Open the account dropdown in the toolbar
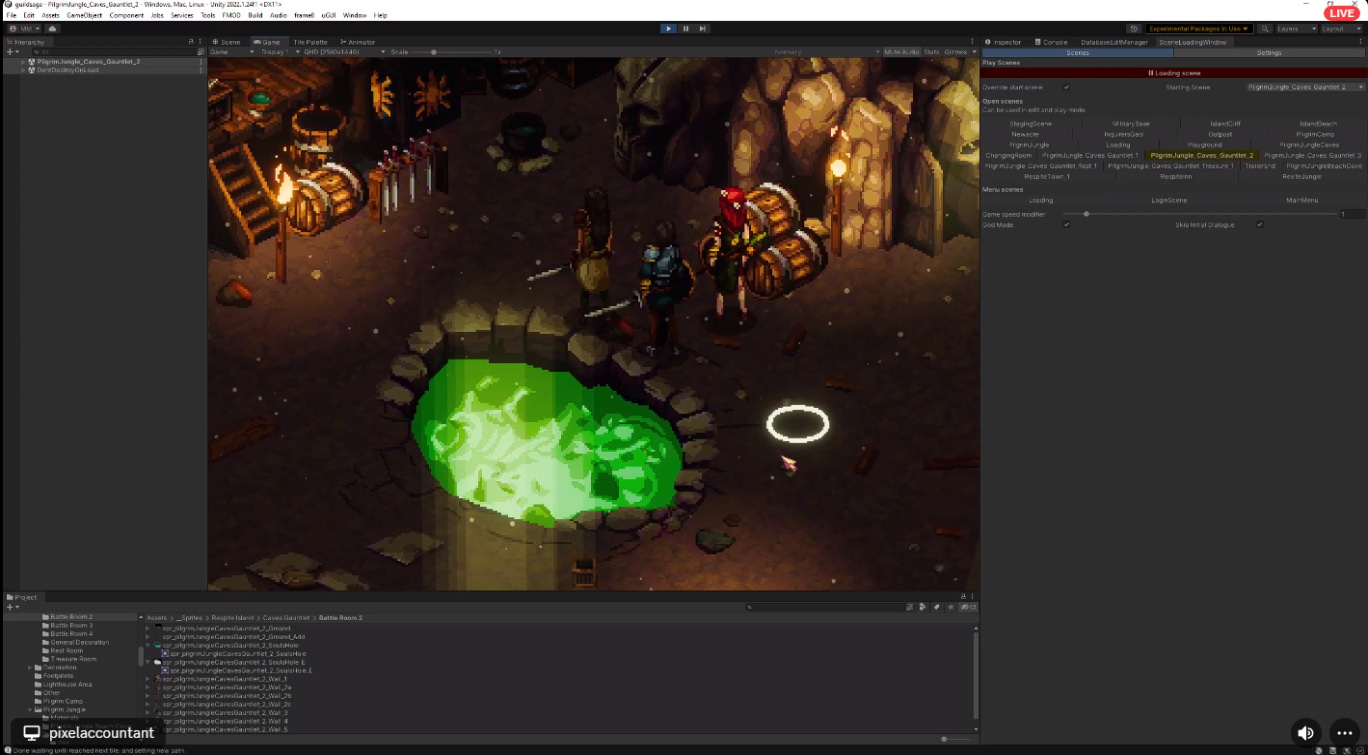The image size is (1368, 755). tap(25, 28)
